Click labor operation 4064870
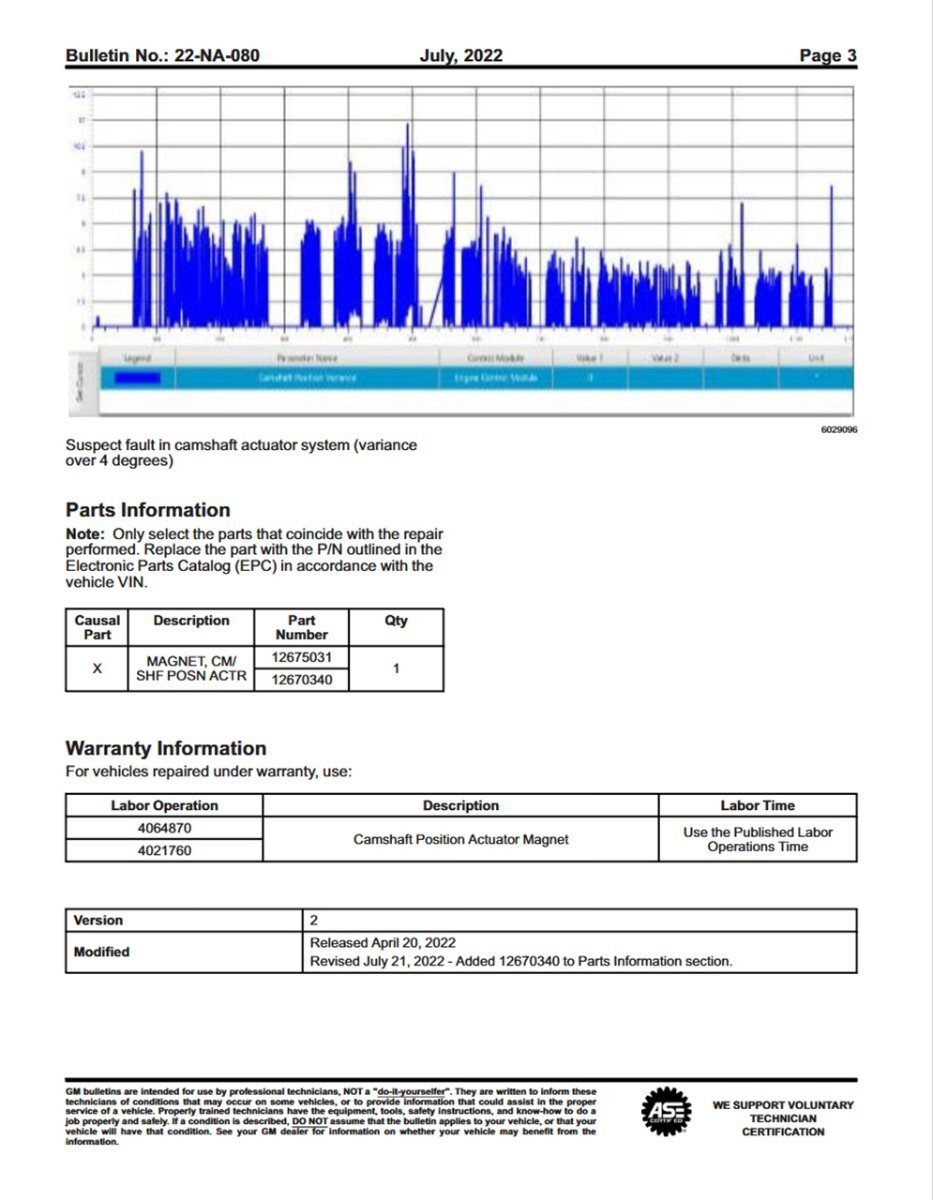Image resolution: width=933 pixels, height=1200 pixels. pyautogui.click(x=164, y=828)
